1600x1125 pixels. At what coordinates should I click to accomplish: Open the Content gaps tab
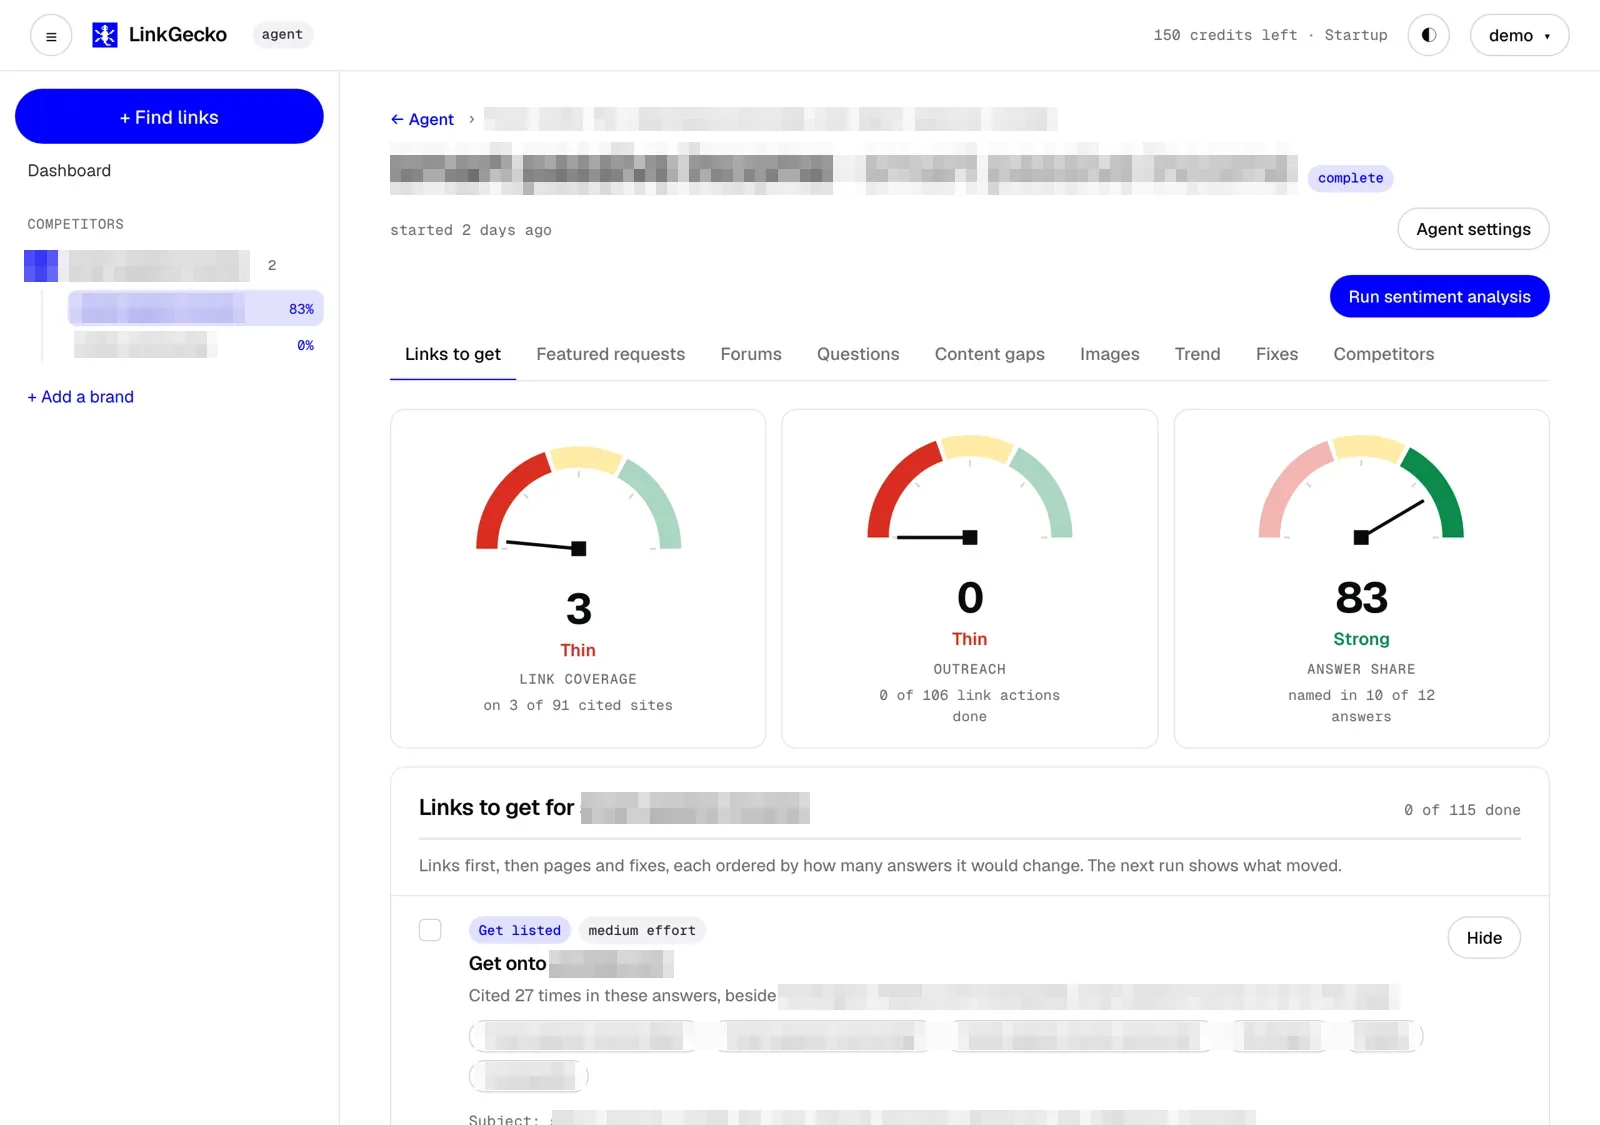pyautogui.click(x=989, y=354)
